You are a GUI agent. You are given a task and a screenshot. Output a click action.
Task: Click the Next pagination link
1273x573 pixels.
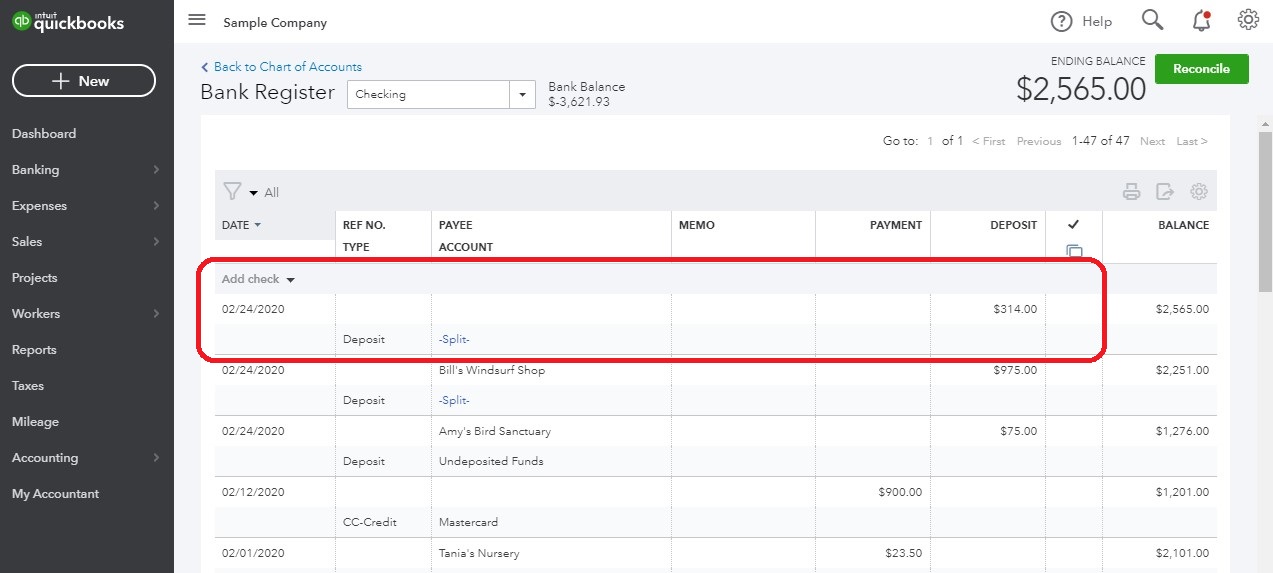pos(1152,141)
